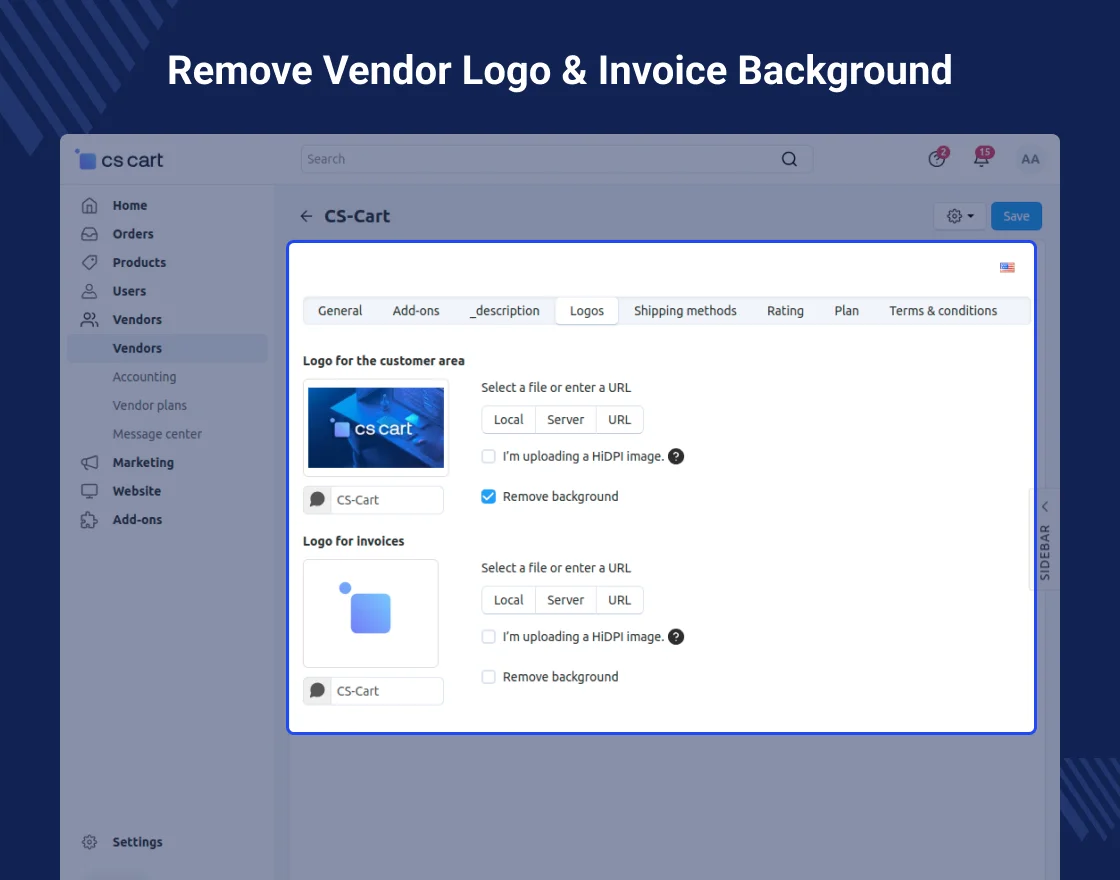Open the notifications bell icon
Viewport: 1120px width, 880px height.
[x=981, y=159]
